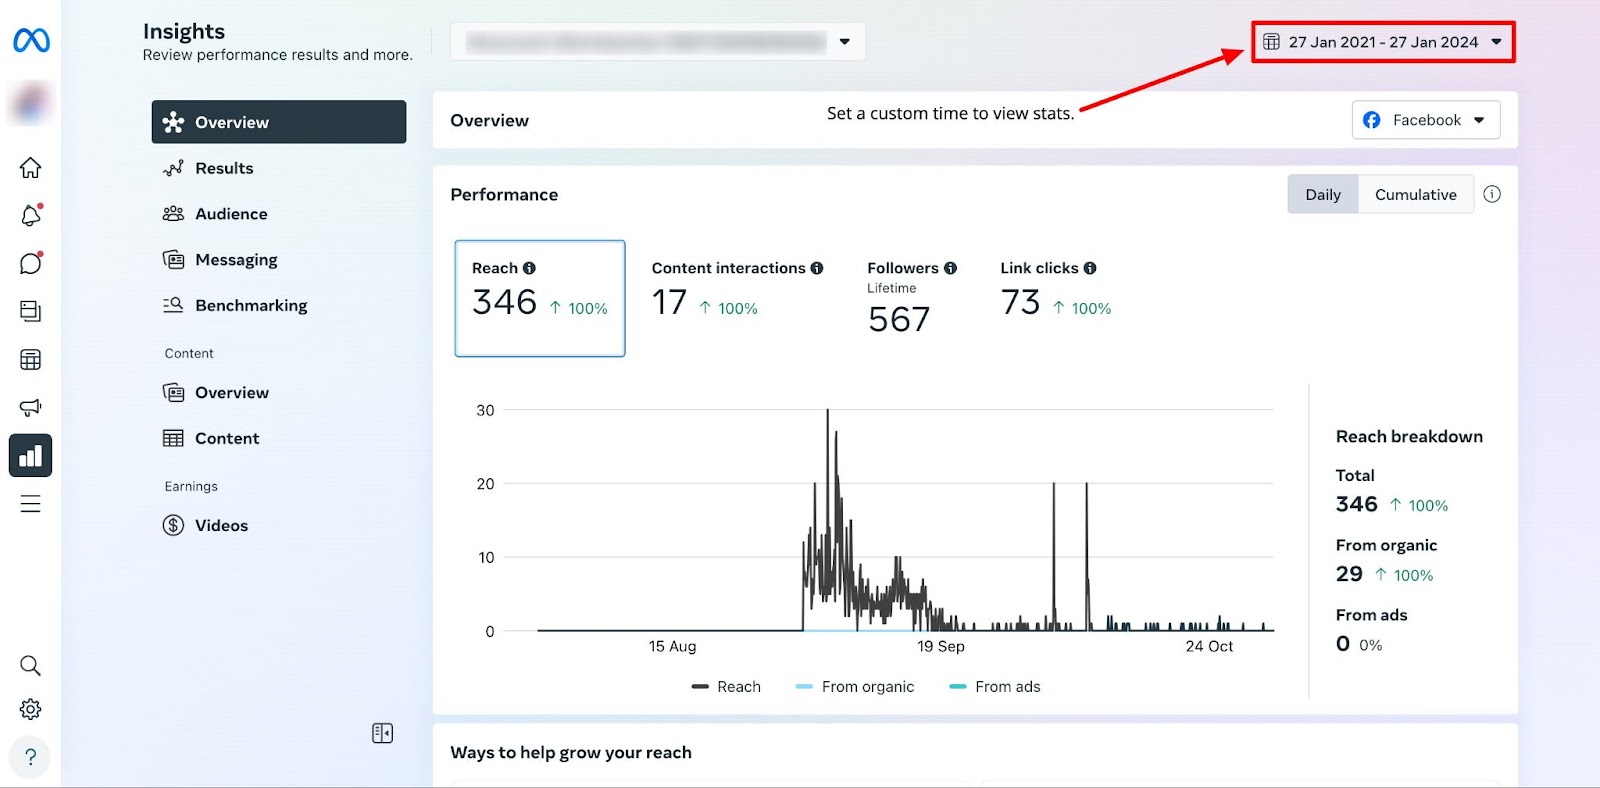This screenshot has height=788, width=1600.
Task: Click From organic value 29
Action: [x=1349, y=574]
